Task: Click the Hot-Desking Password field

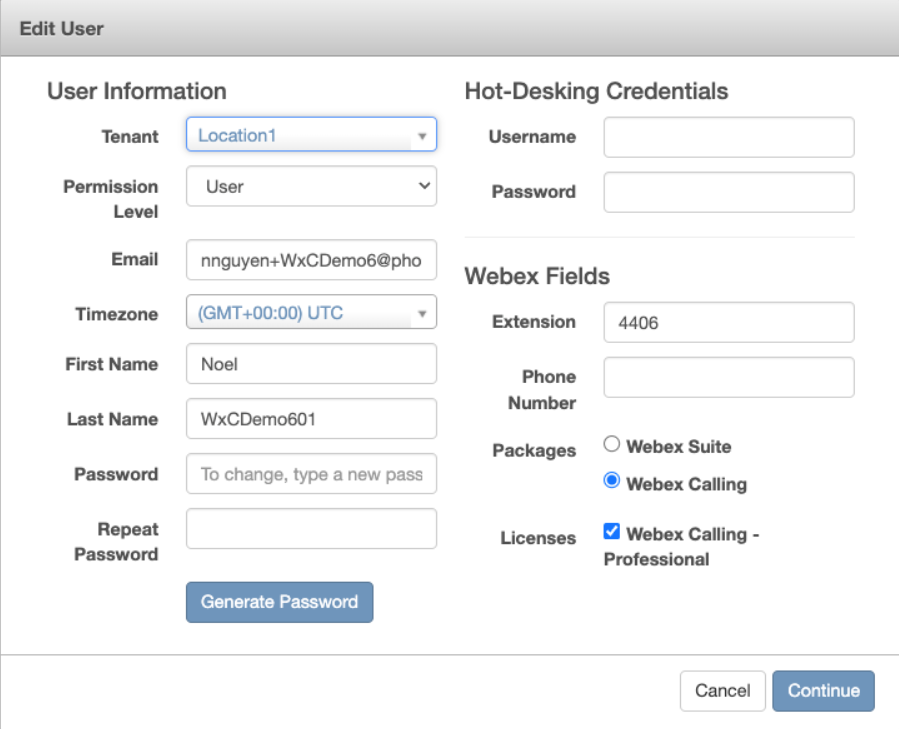Action: tap(729, 192)
